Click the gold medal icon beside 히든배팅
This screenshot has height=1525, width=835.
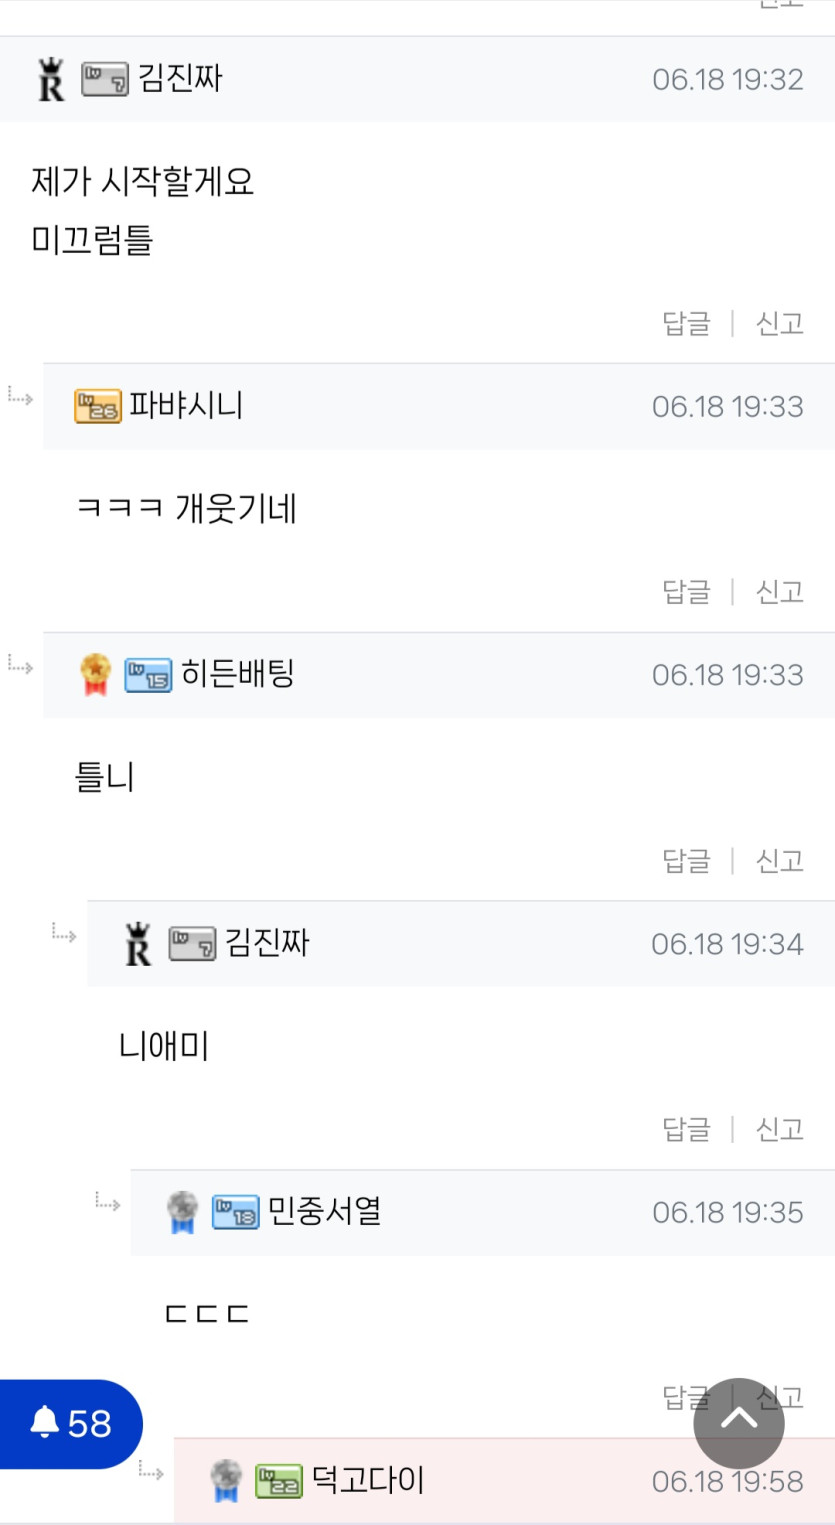pos(95,674)
